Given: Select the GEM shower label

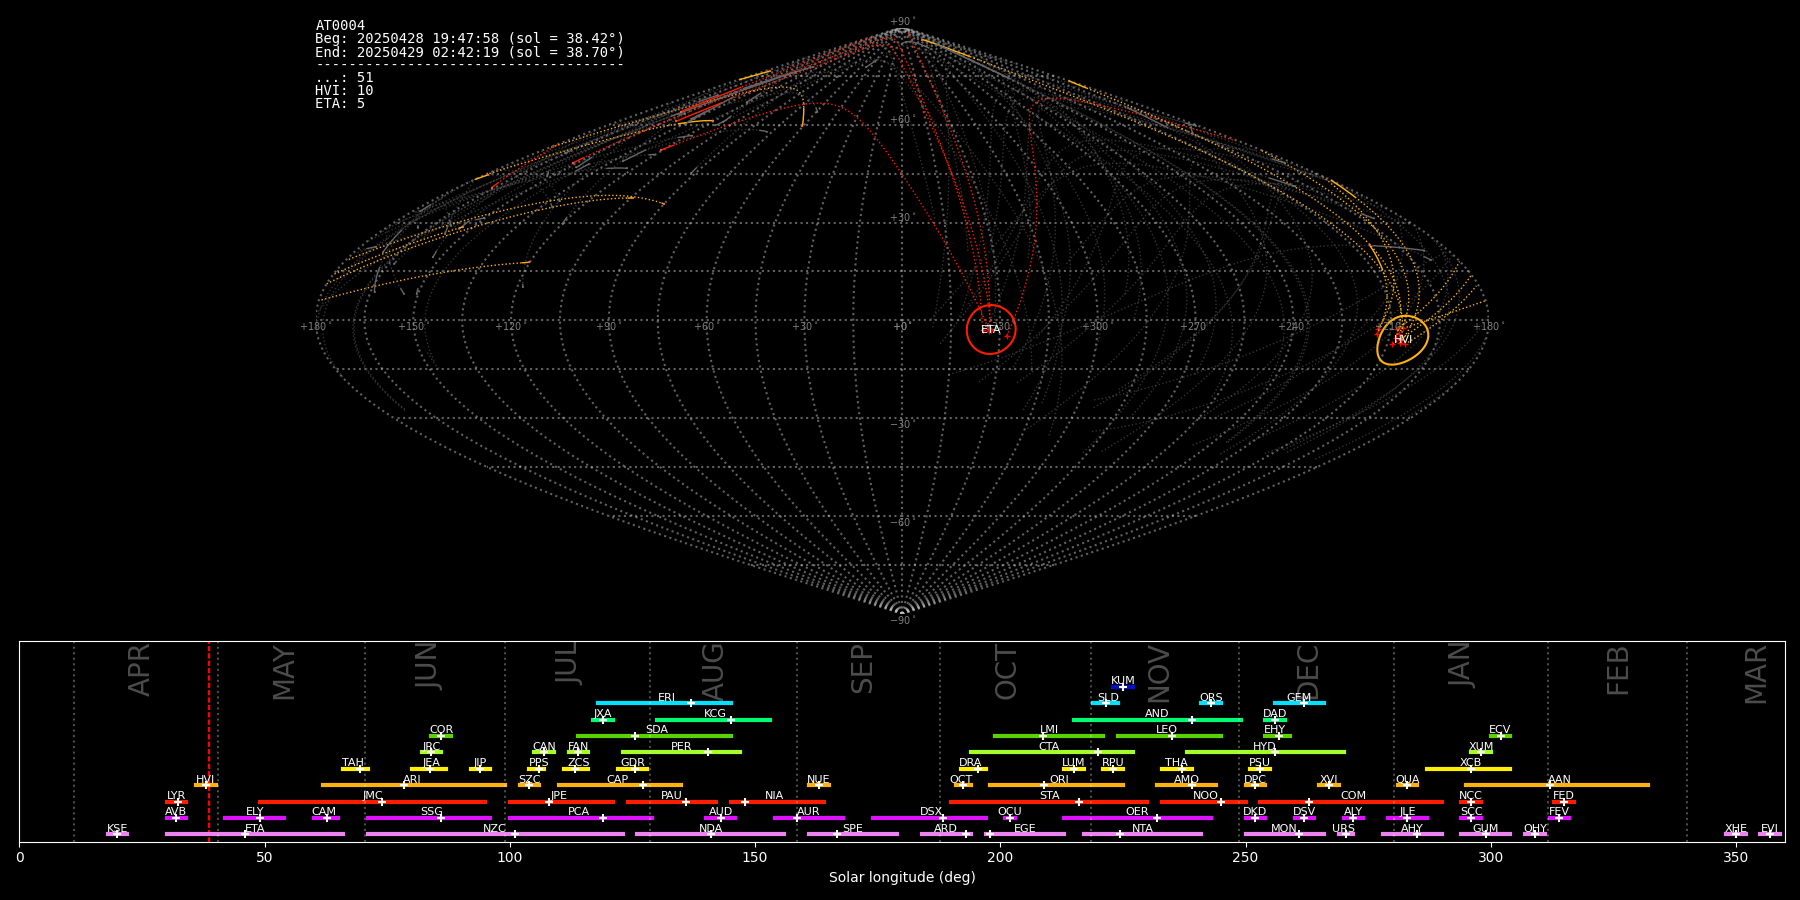Looking at the screenshot, I should tap(1299, 698).
